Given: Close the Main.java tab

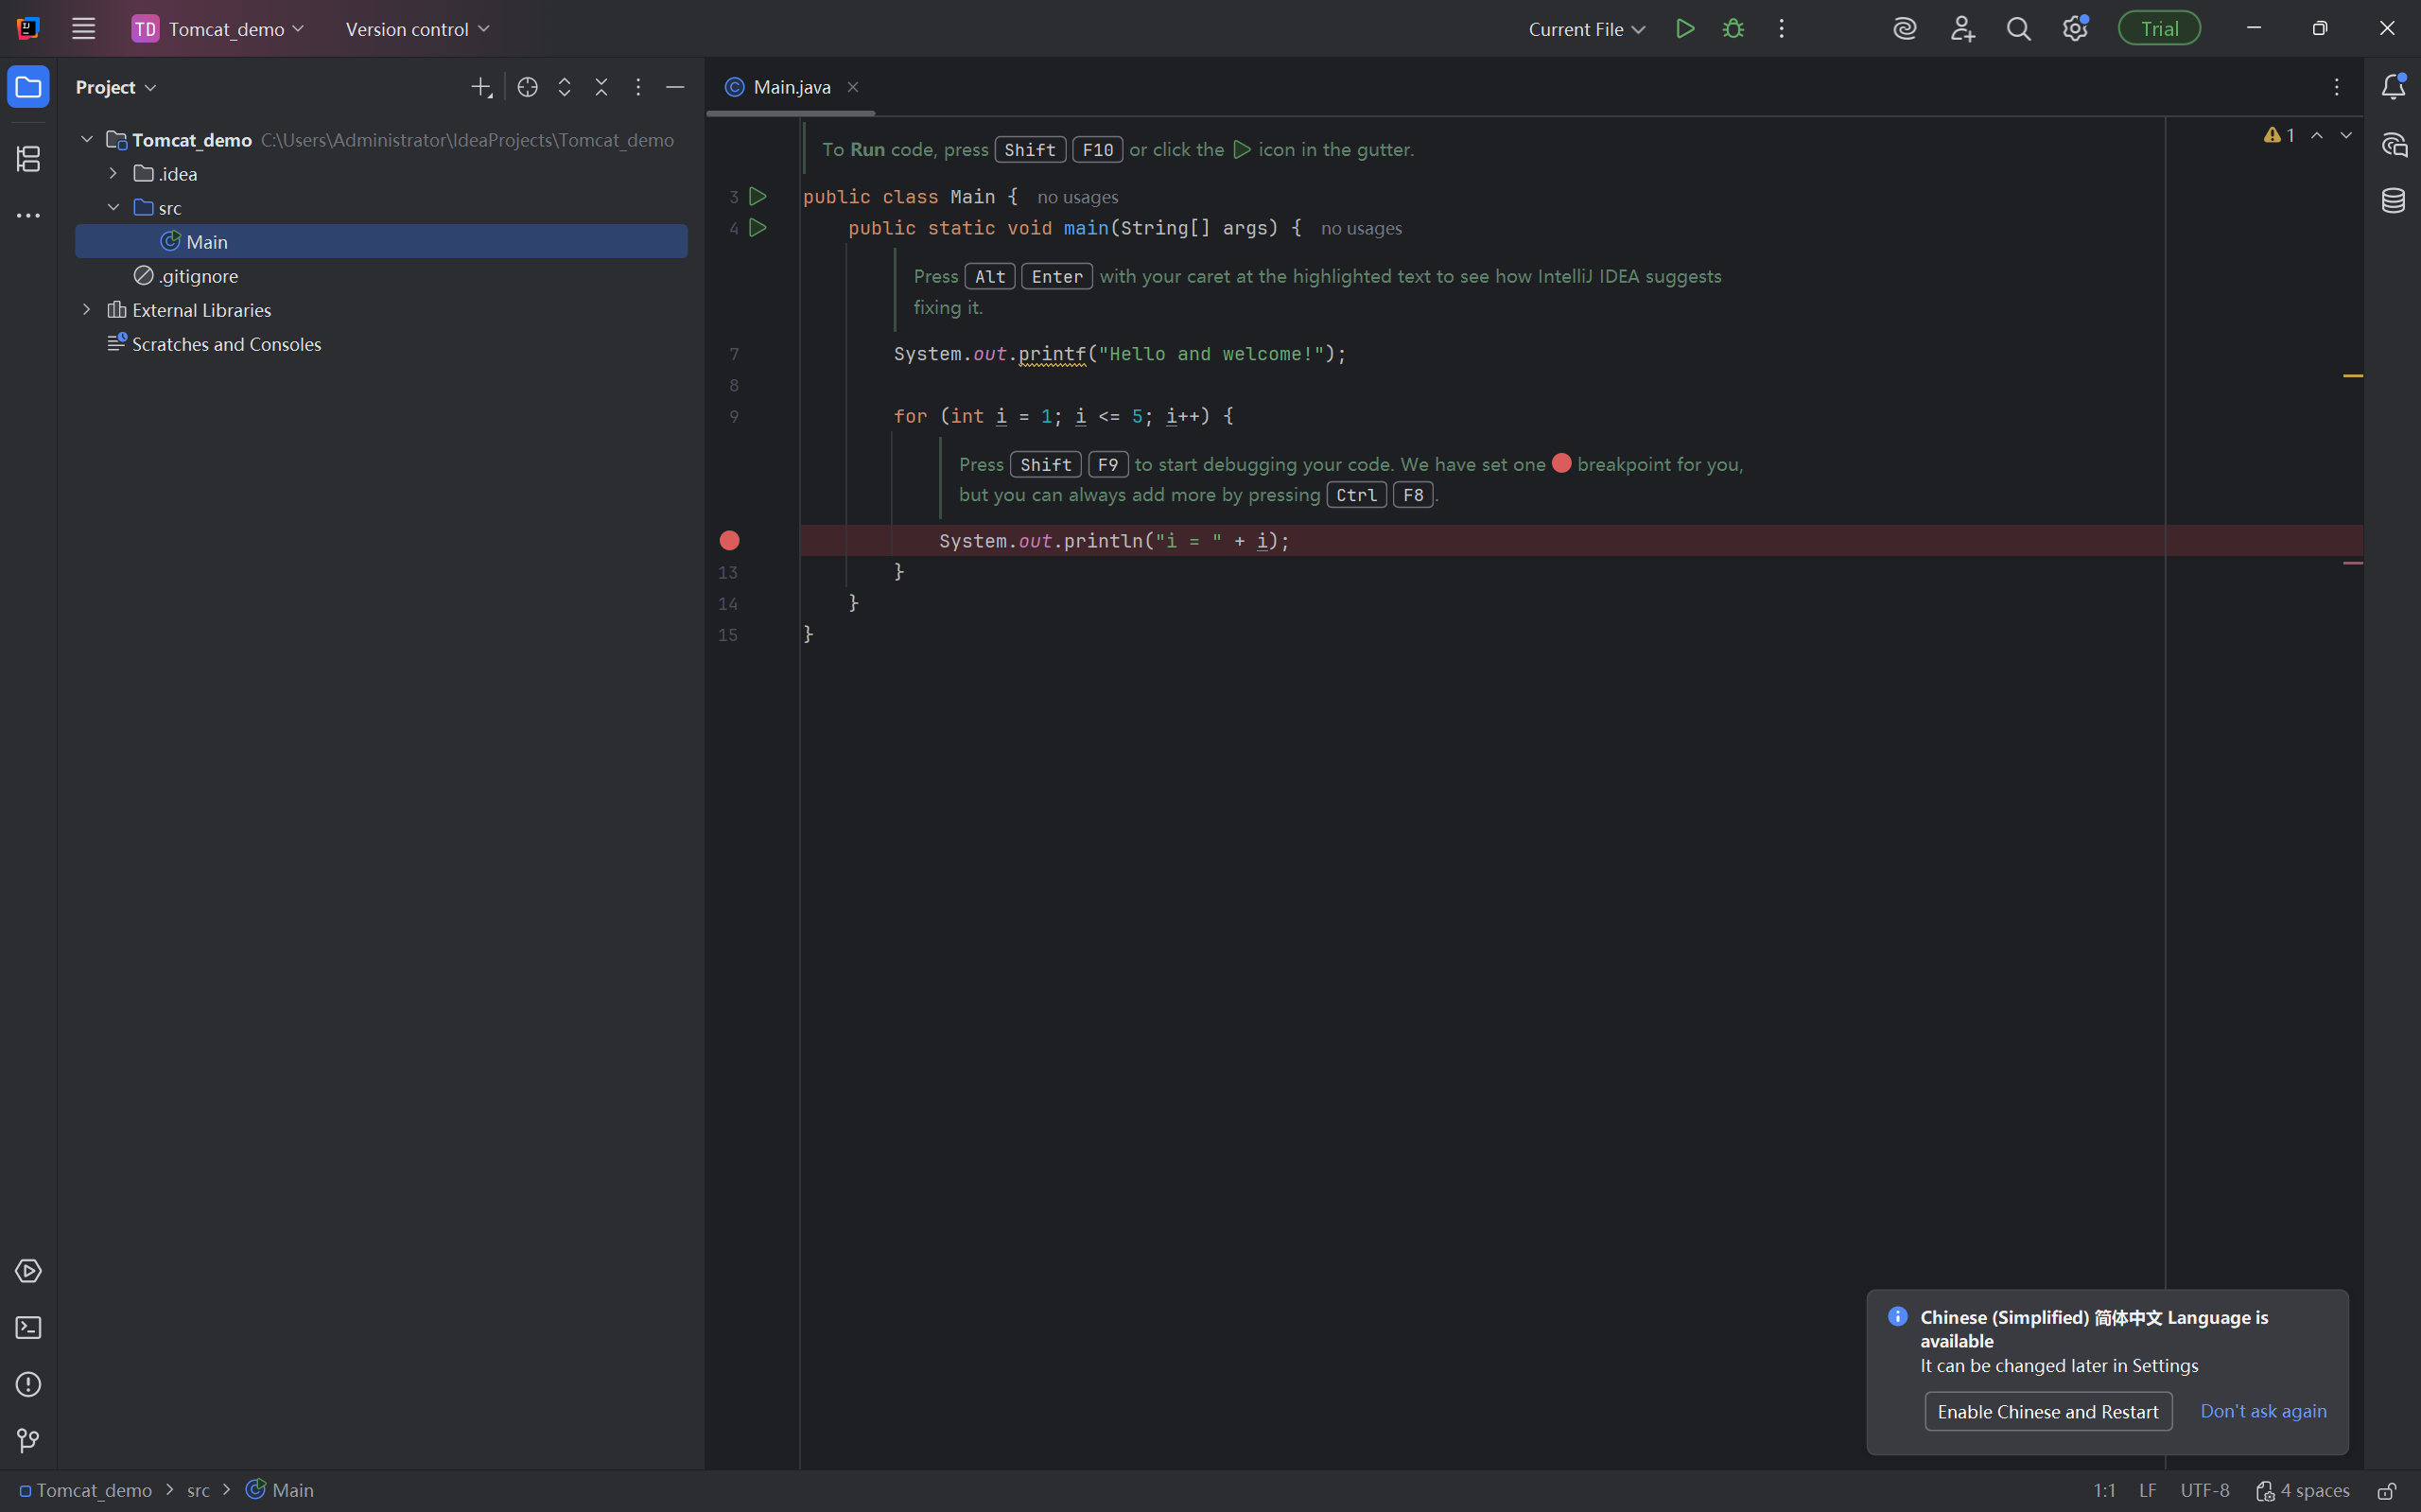Looking at the screenshot, I should 852,87.
